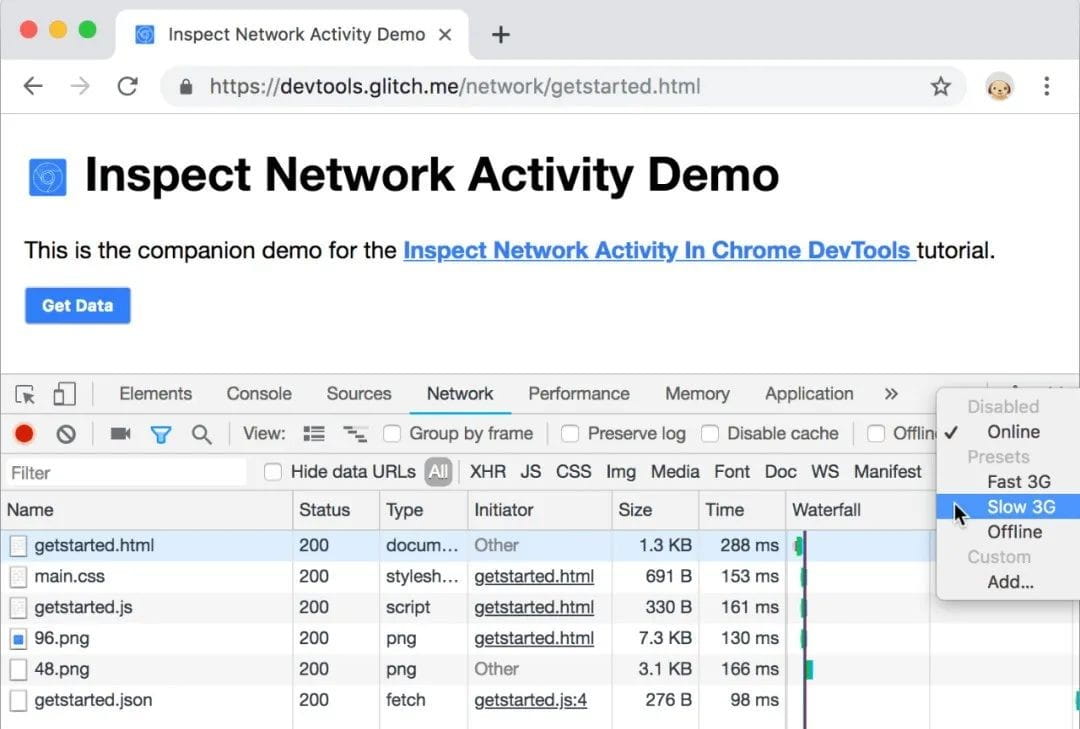The width and height of the screenshot is (1080, 729).
Task: Toggle the device toolbar icon
Action: coord(64,394)
